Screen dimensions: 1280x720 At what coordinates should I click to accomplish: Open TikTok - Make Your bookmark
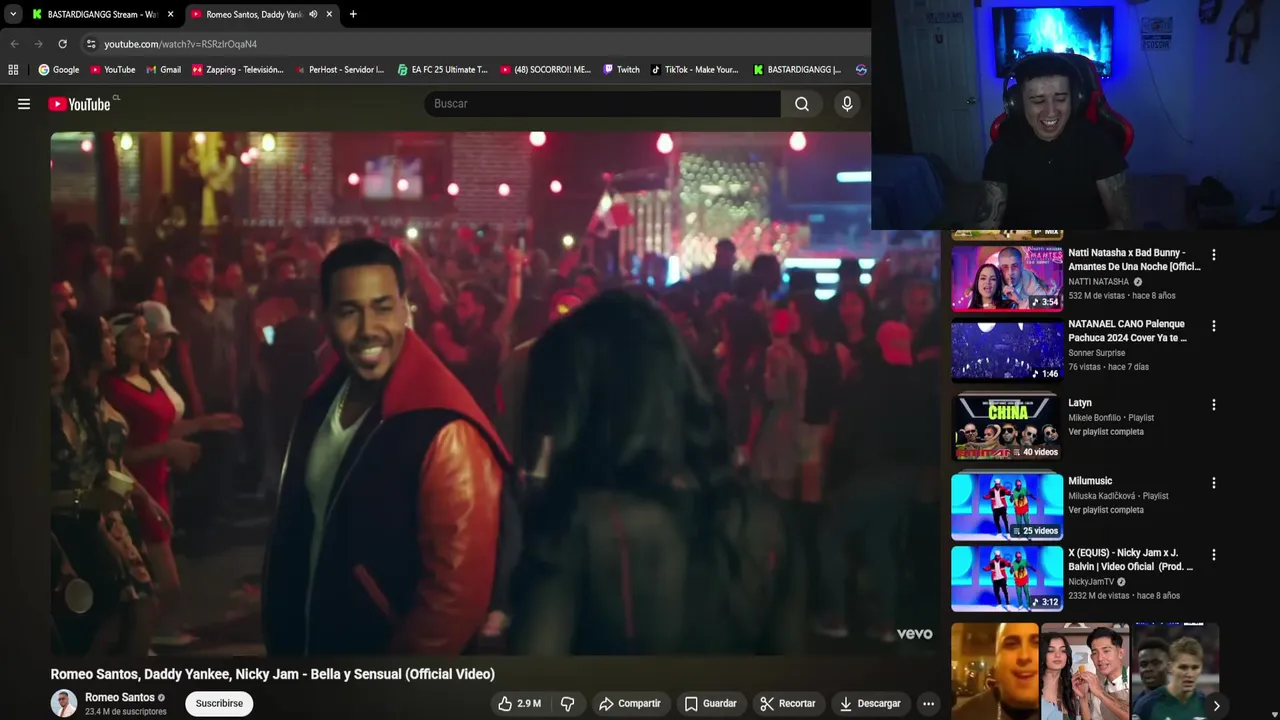click(695, 70)
